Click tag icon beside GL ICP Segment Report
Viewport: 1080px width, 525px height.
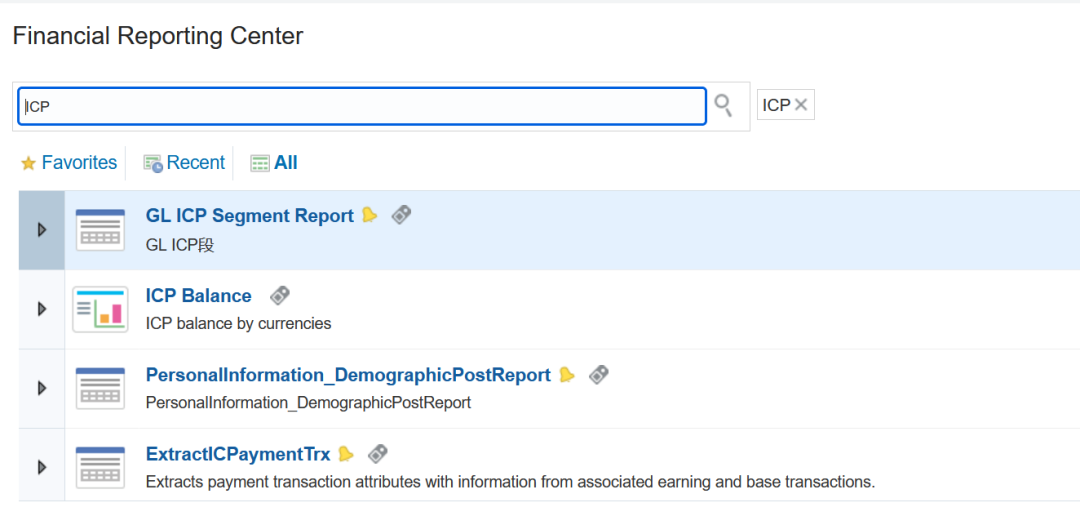[402, 215]
